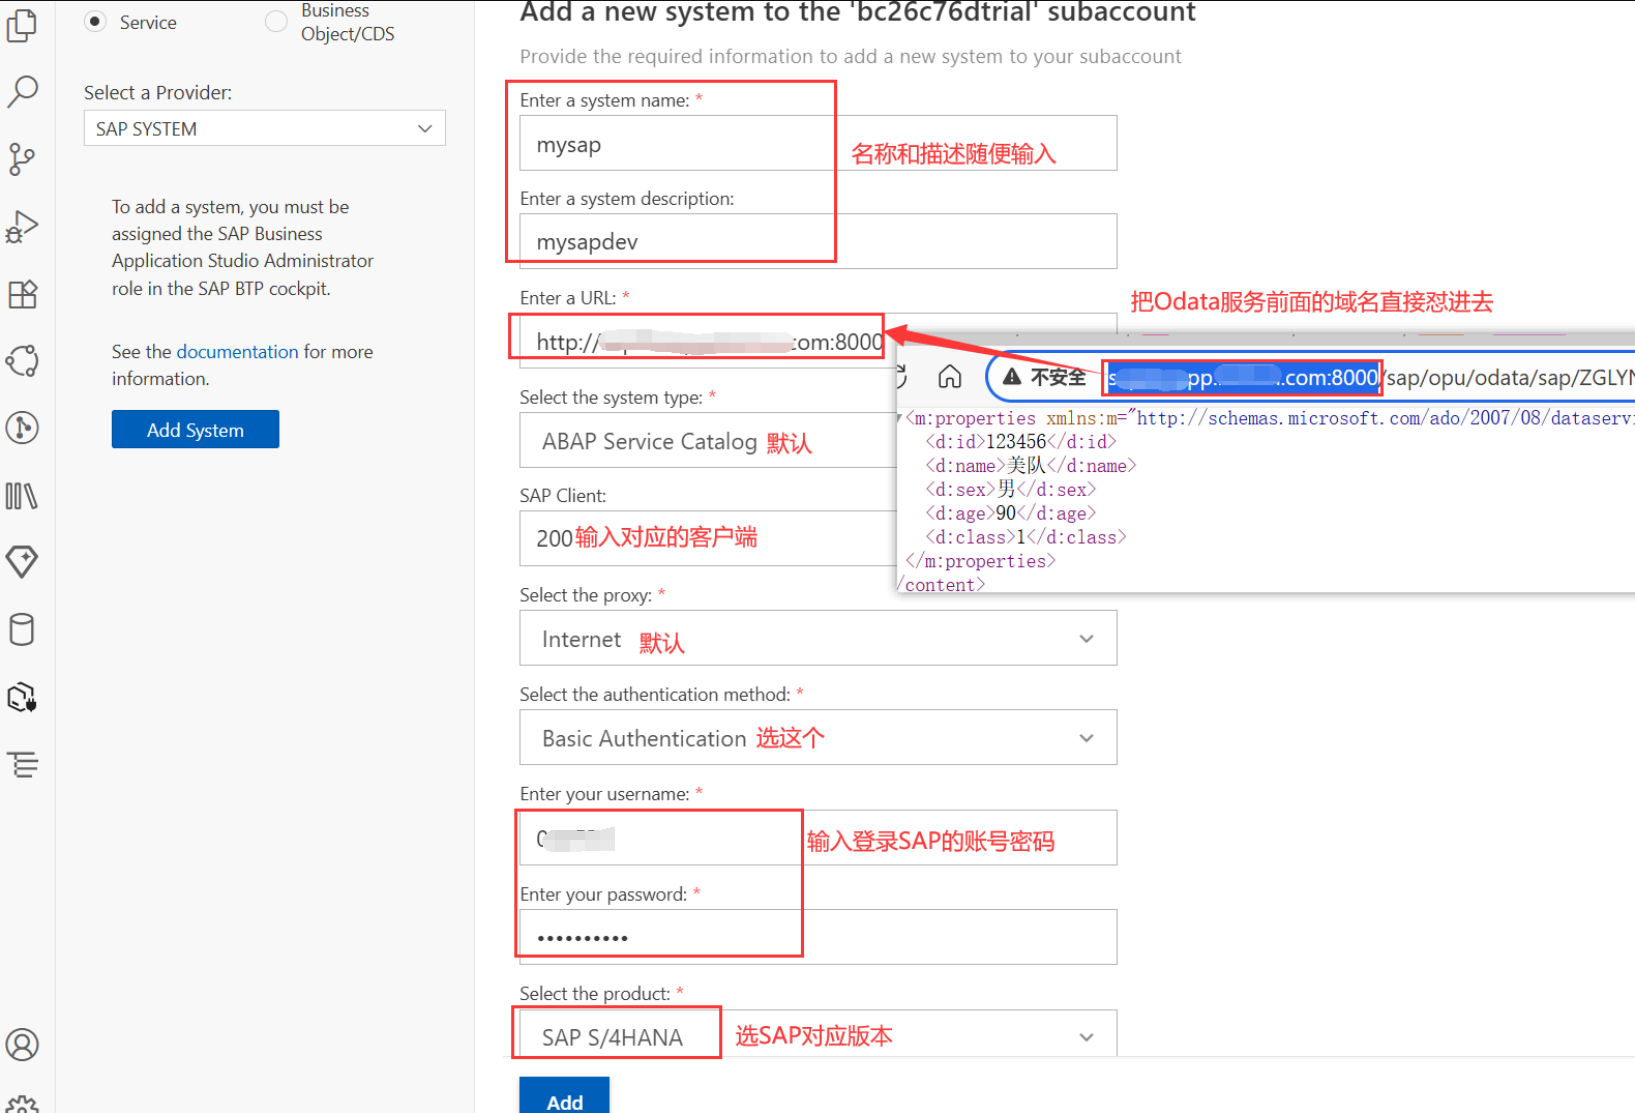1635x1113 pixels.
Task: Click the d:class 1 XML line
Action: 1025,537
